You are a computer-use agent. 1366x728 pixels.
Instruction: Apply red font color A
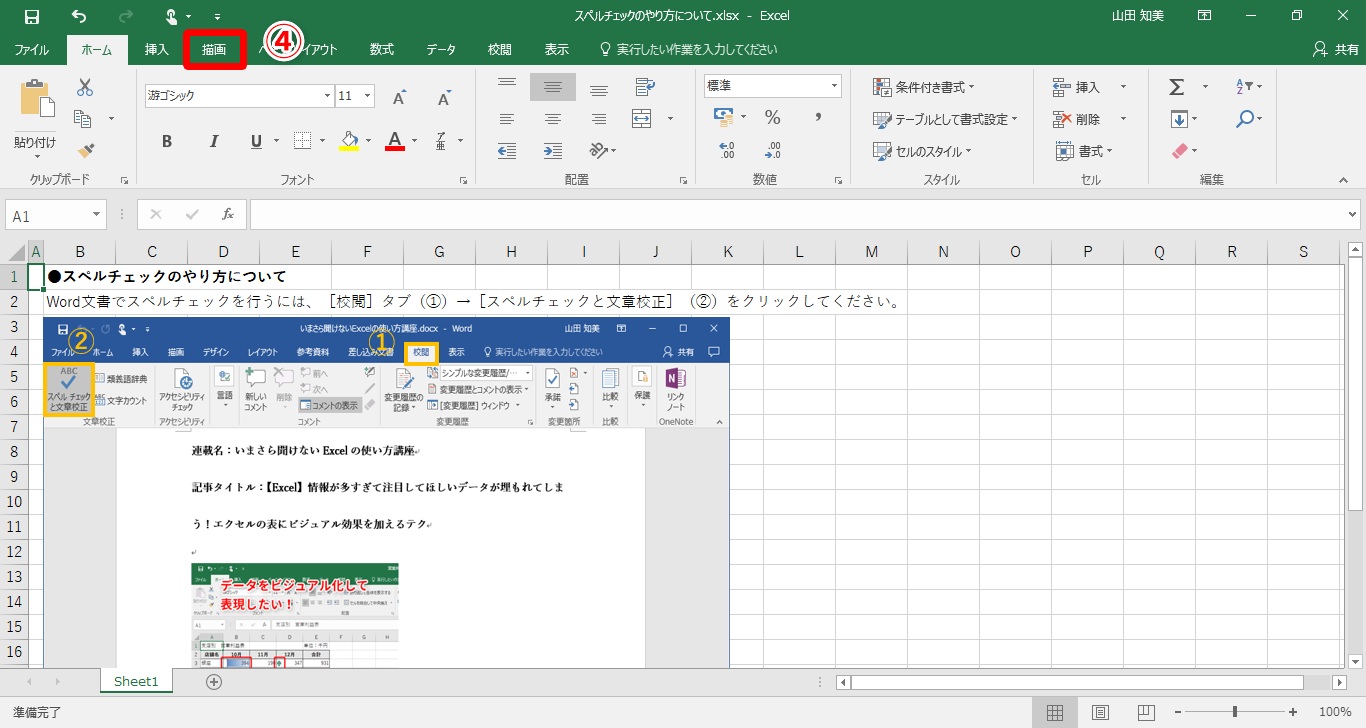tap(395, 141)
